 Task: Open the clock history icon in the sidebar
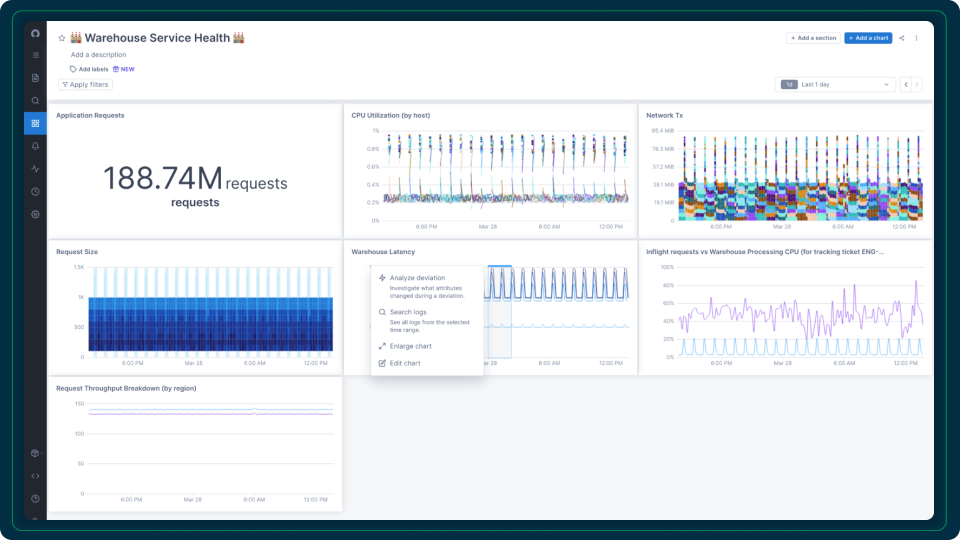click(x=36, y=192)
